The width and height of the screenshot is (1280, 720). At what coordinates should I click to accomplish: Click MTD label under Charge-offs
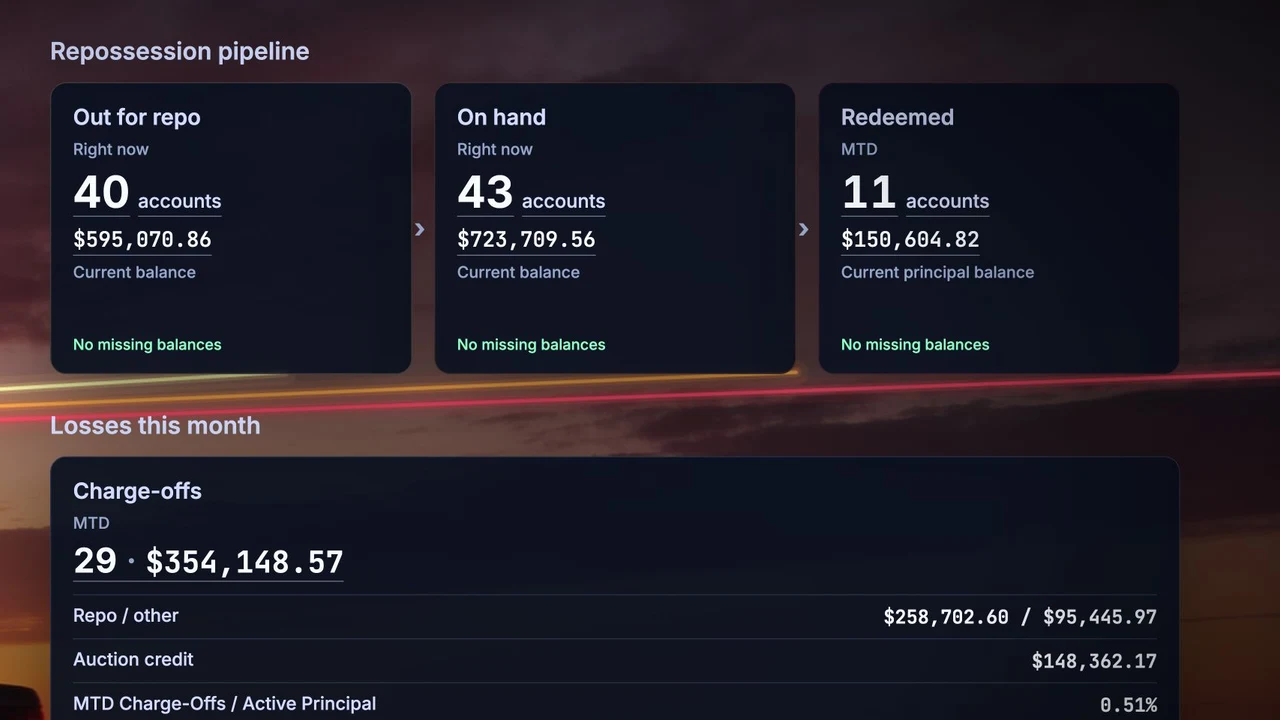coord(91,523)
